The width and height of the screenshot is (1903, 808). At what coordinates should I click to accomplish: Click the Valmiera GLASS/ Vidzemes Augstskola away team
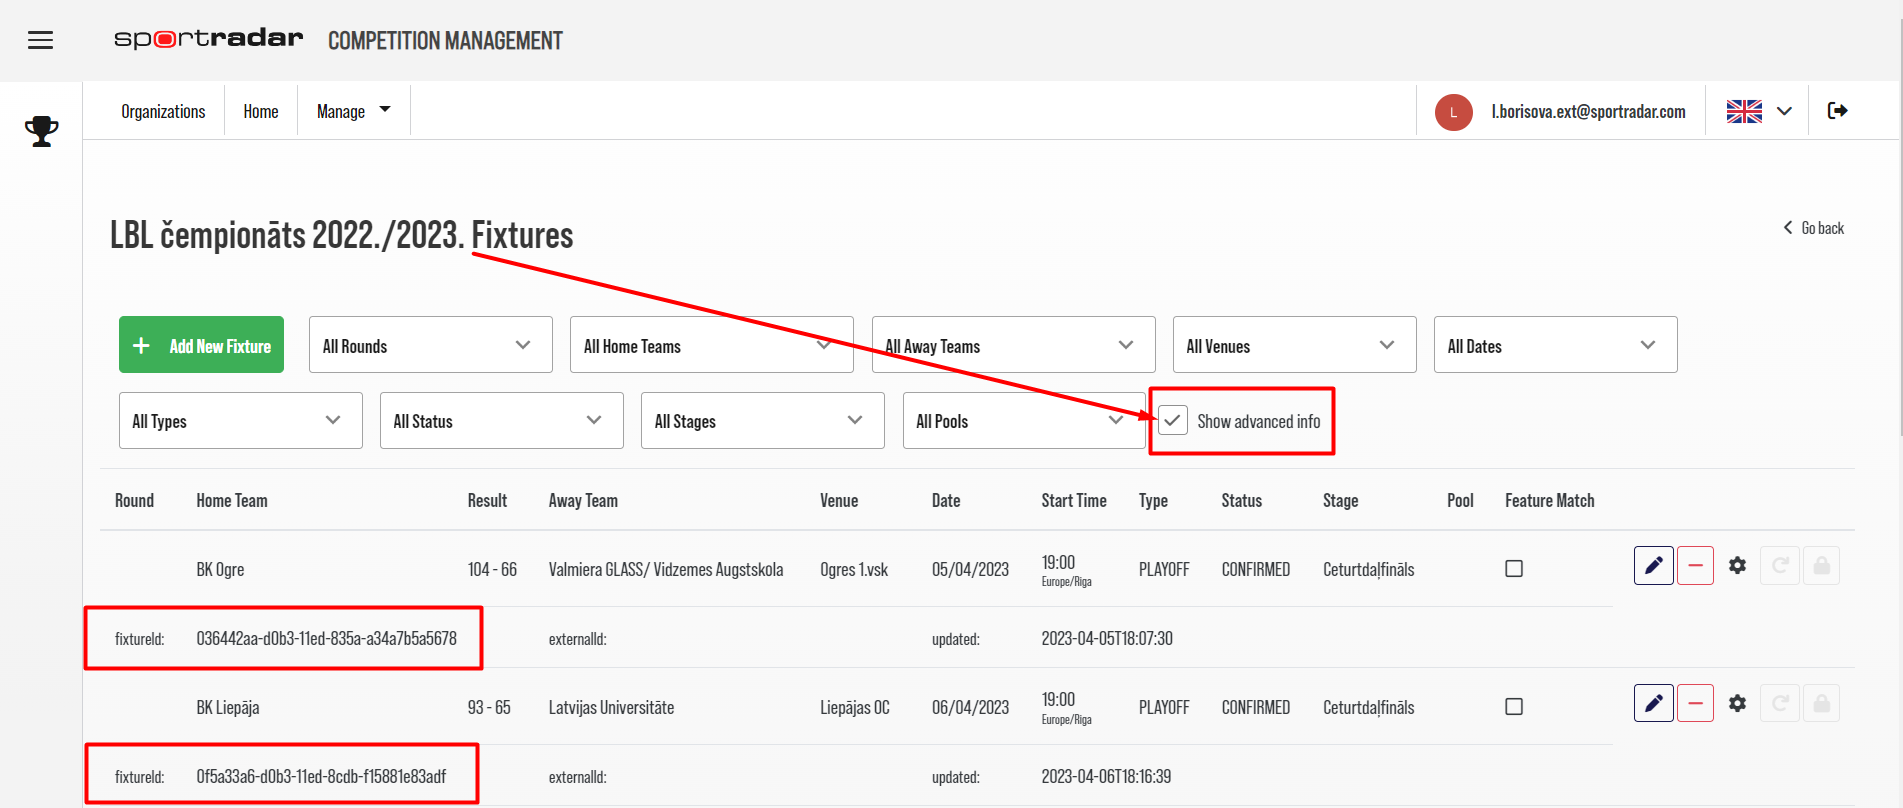tap(665, 569)
